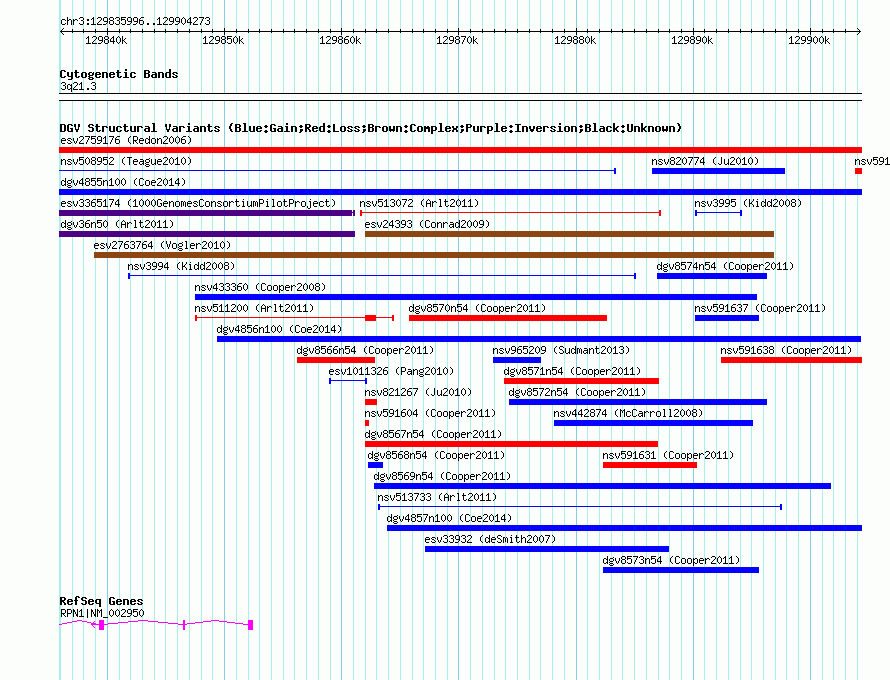
Task: Open dgv8567n54 (Cooper2011) label
Action: click(433, 434)
